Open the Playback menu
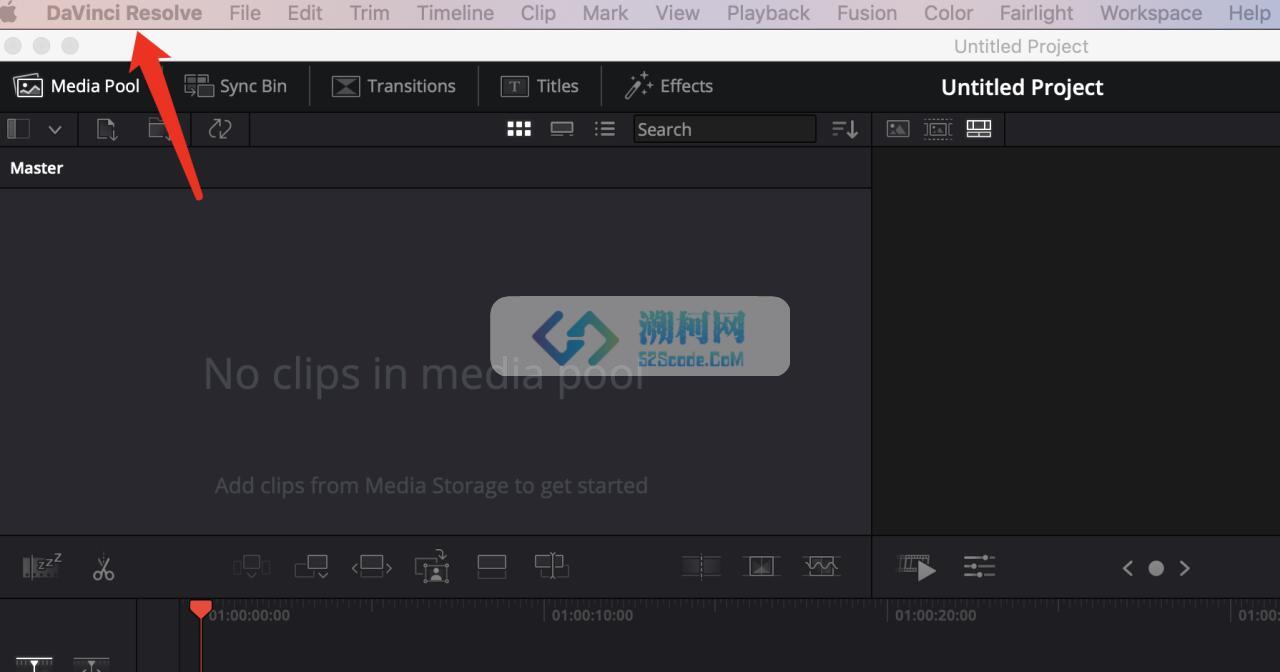 pos(768,13)
